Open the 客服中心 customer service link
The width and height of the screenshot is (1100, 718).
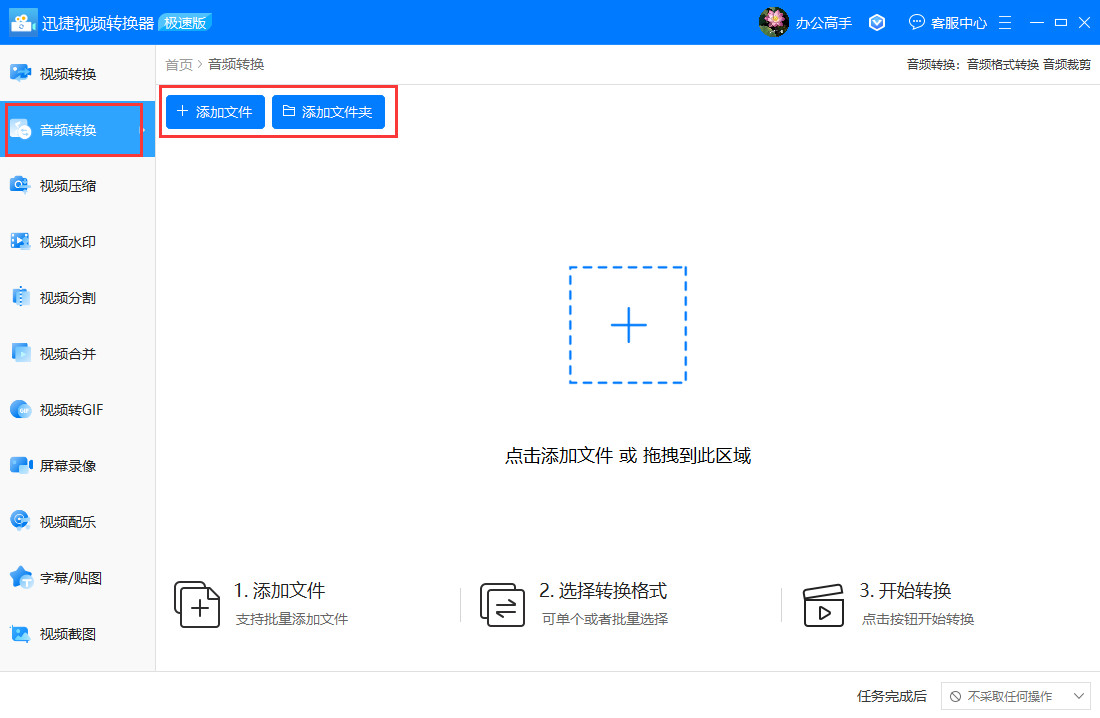tap(946, 22)
